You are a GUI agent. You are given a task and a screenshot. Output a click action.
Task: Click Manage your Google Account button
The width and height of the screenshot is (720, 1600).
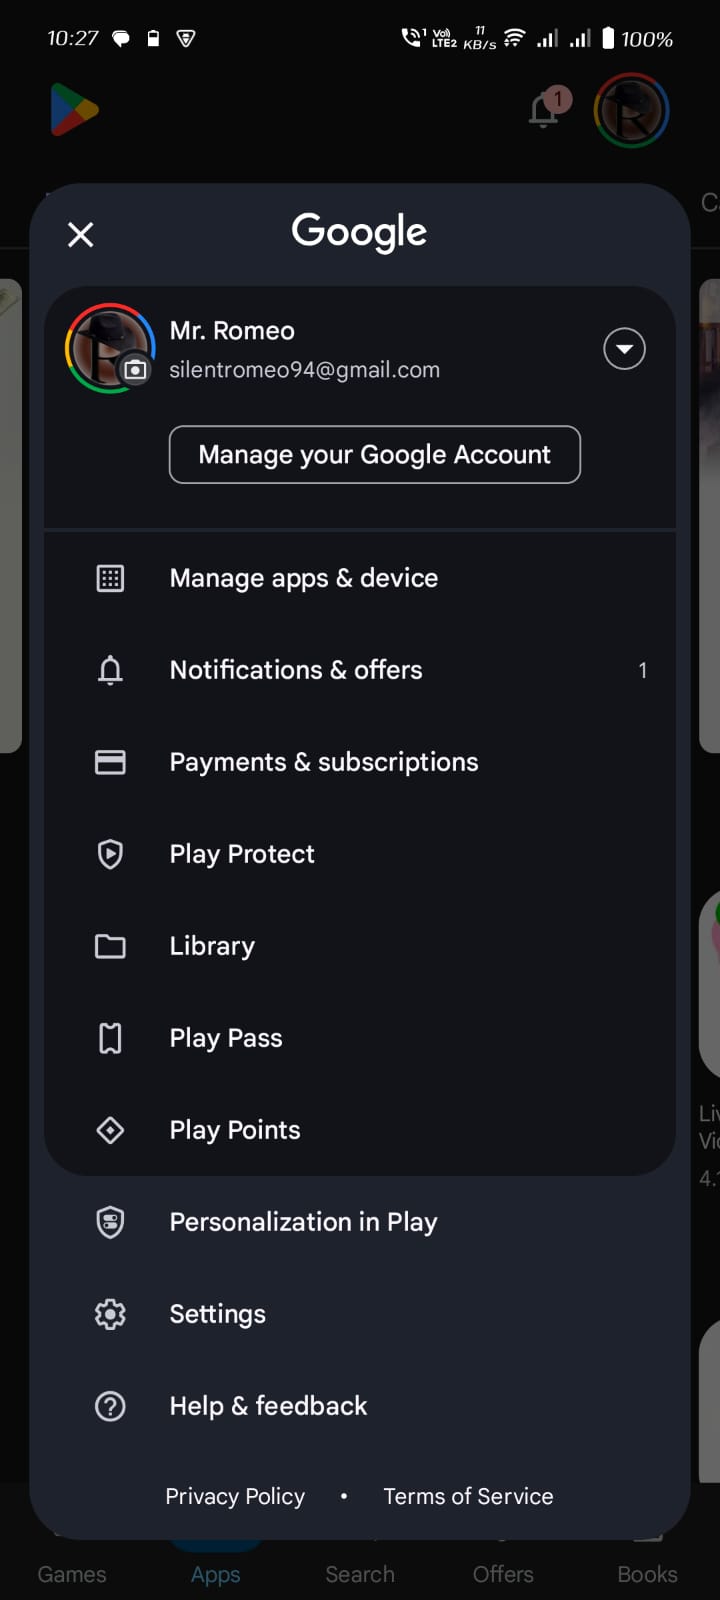point(375,455)
